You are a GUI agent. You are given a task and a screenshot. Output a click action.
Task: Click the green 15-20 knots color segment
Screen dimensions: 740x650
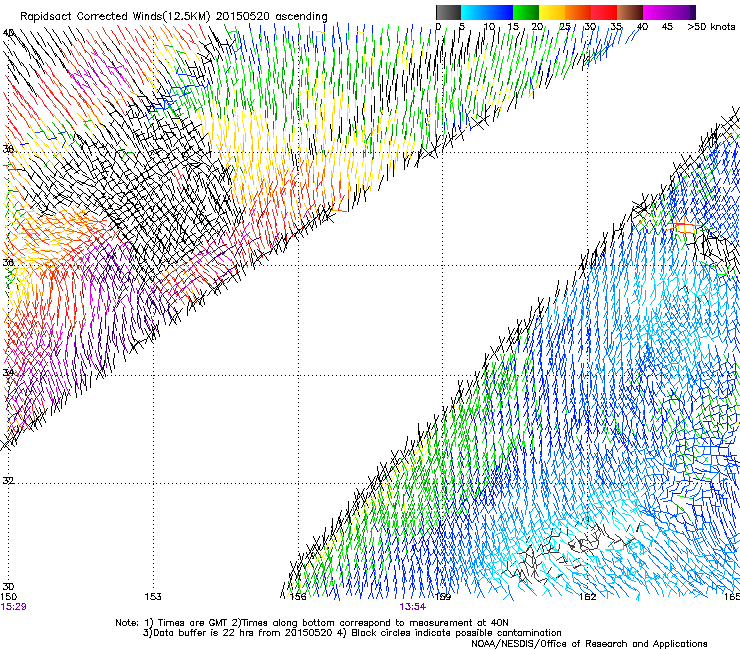tap(526, 12)
